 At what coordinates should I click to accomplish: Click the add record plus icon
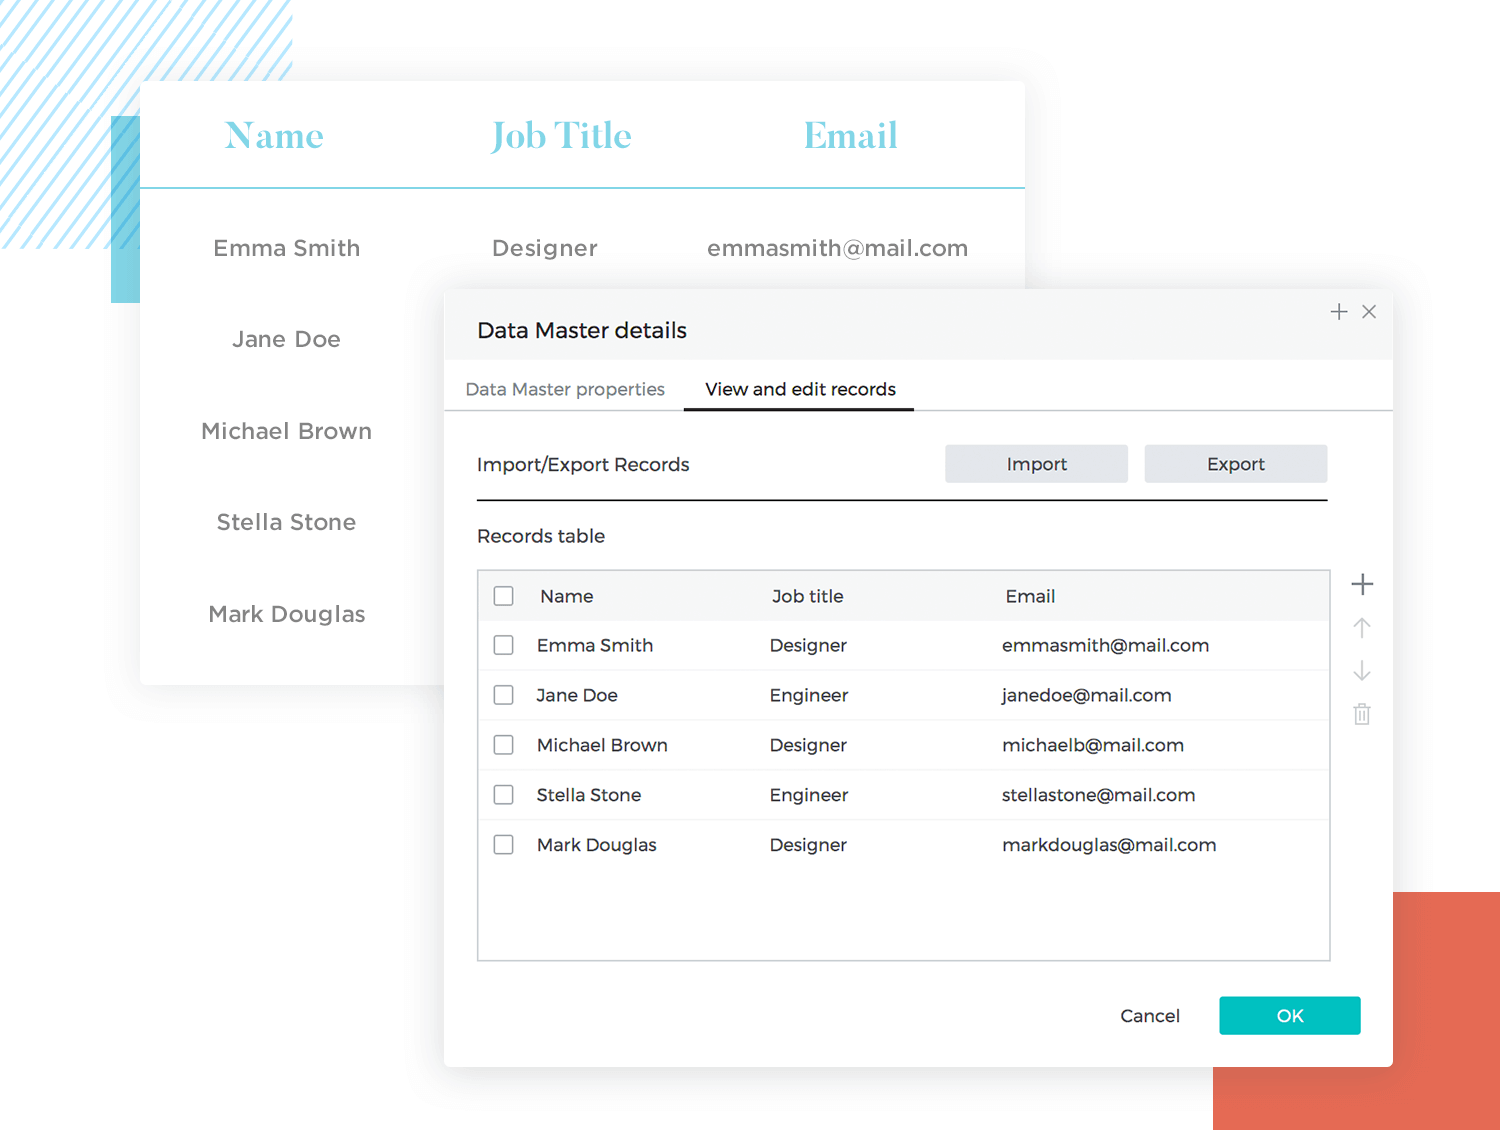click(x=1362, y=584)
